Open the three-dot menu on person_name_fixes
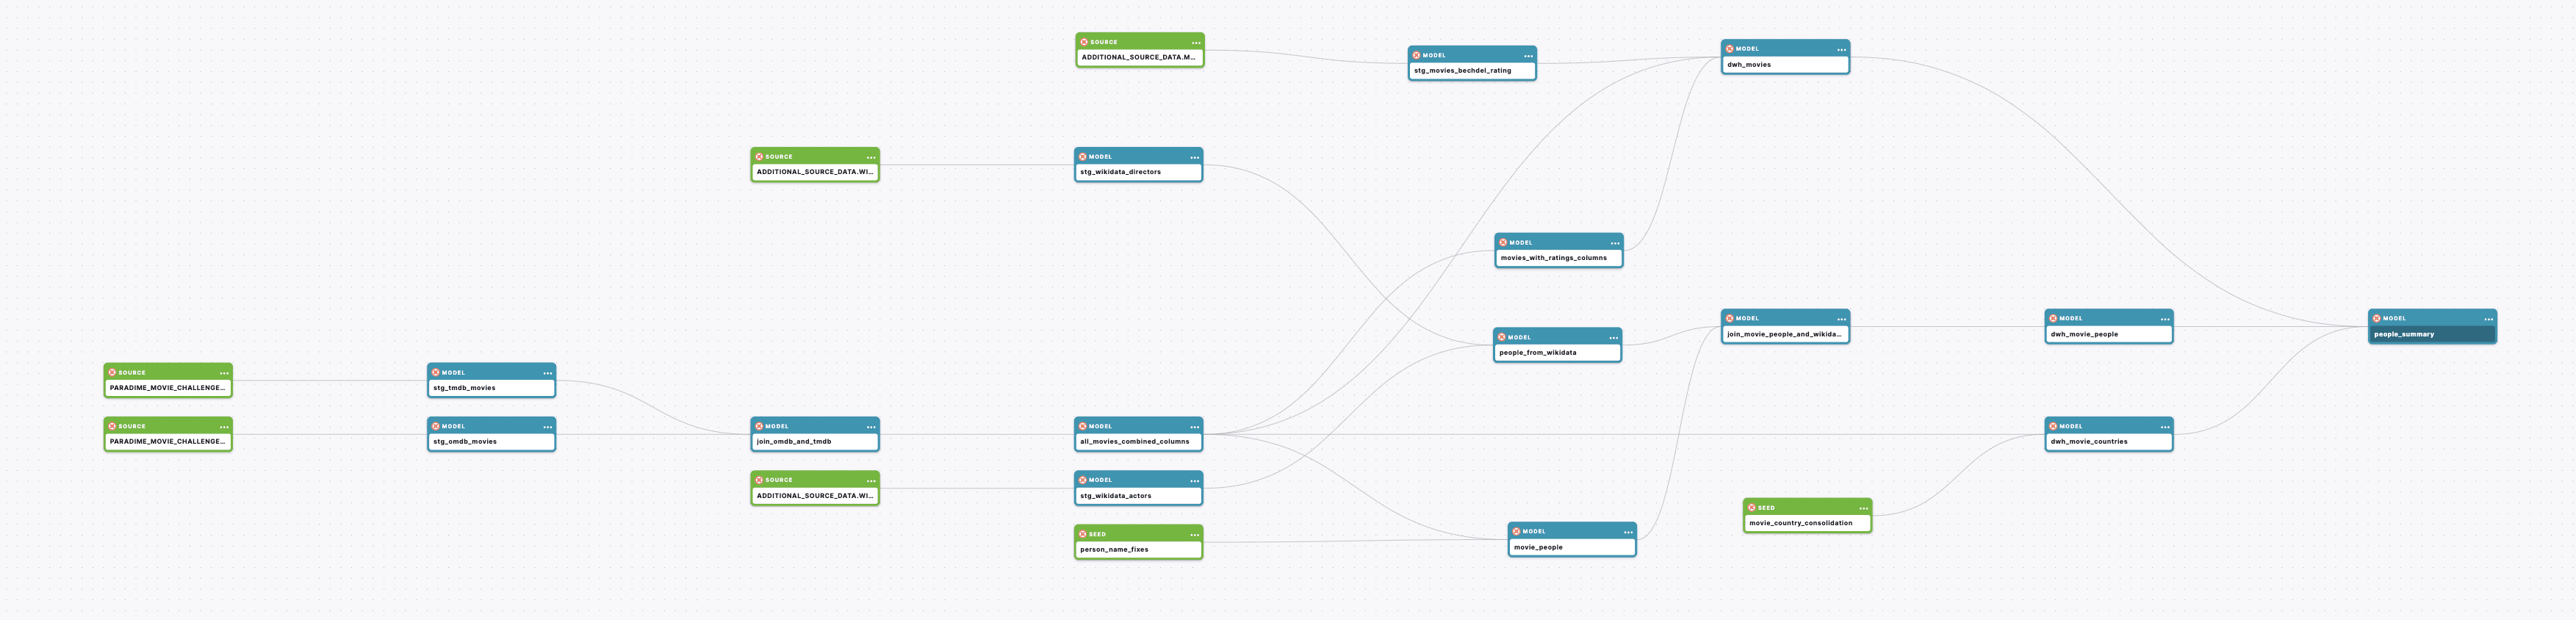Viewport: 2576px width, 620px height. (x=1194, y=535)
